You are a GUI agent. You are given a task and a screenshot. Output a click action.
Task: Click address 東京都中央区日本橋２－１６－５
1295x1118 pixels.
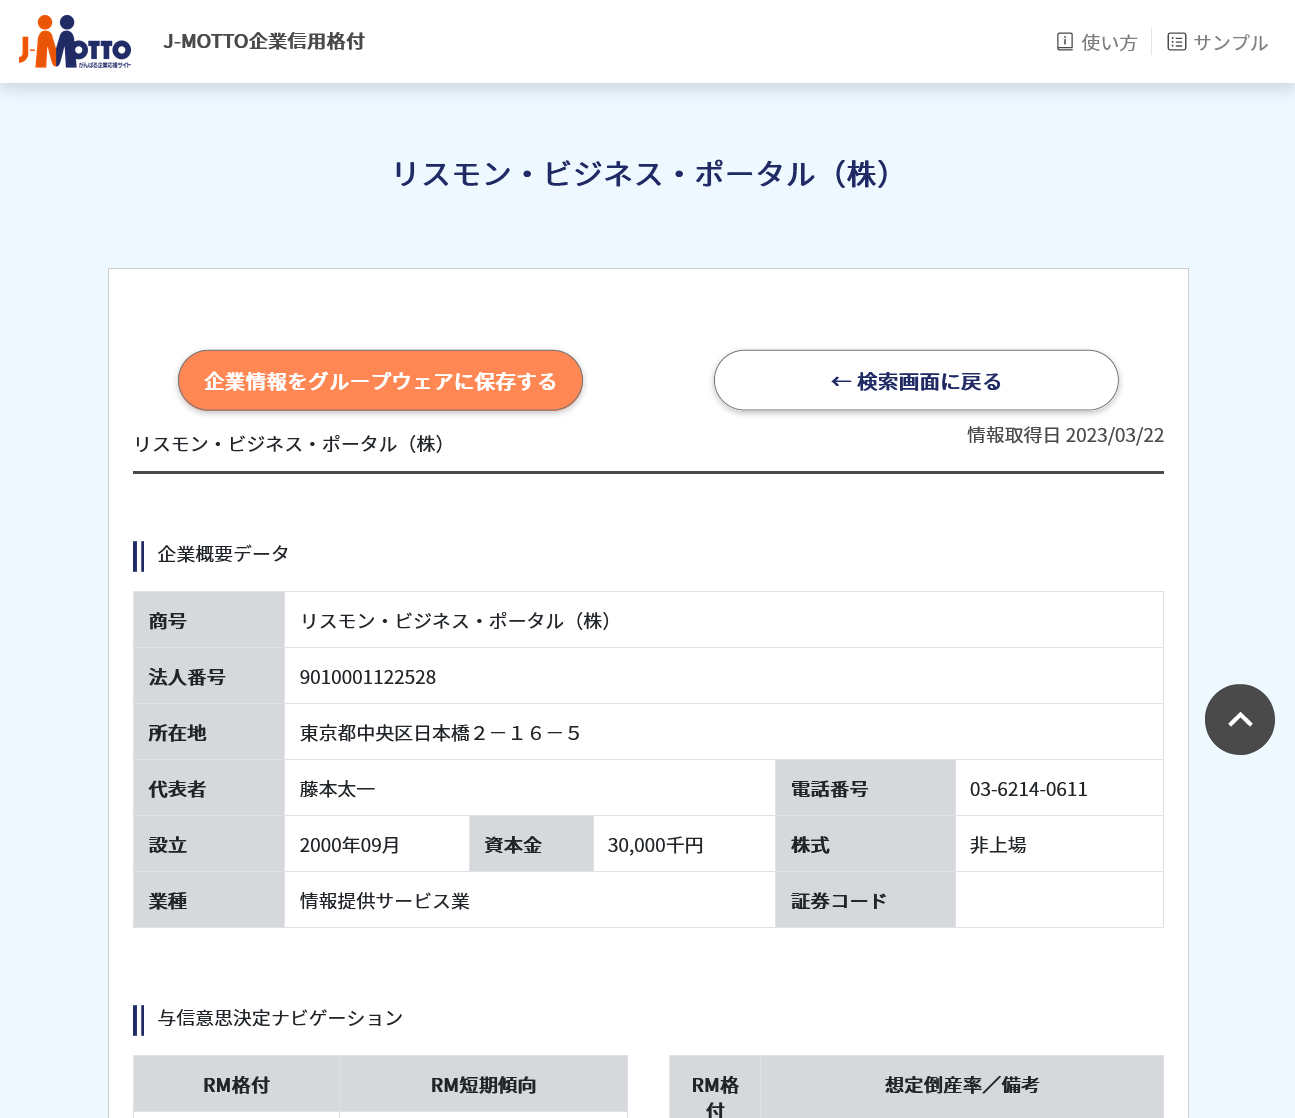tap(440, 733)
